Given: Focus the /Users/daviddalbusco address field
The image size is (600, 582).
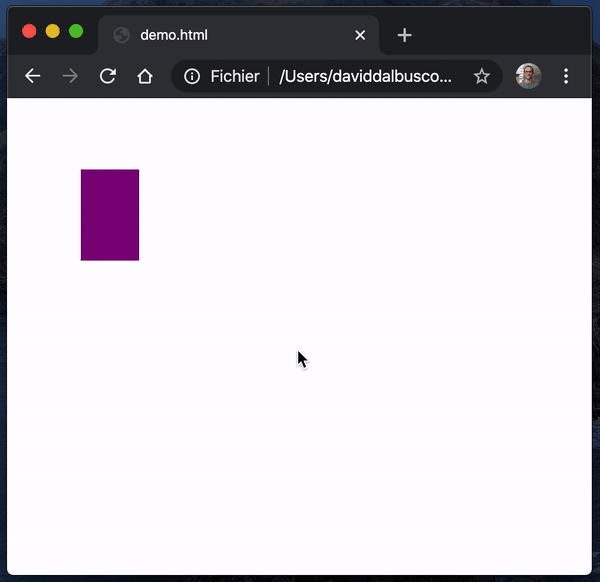Looking at the screenshot, I should tap(365, 76).
